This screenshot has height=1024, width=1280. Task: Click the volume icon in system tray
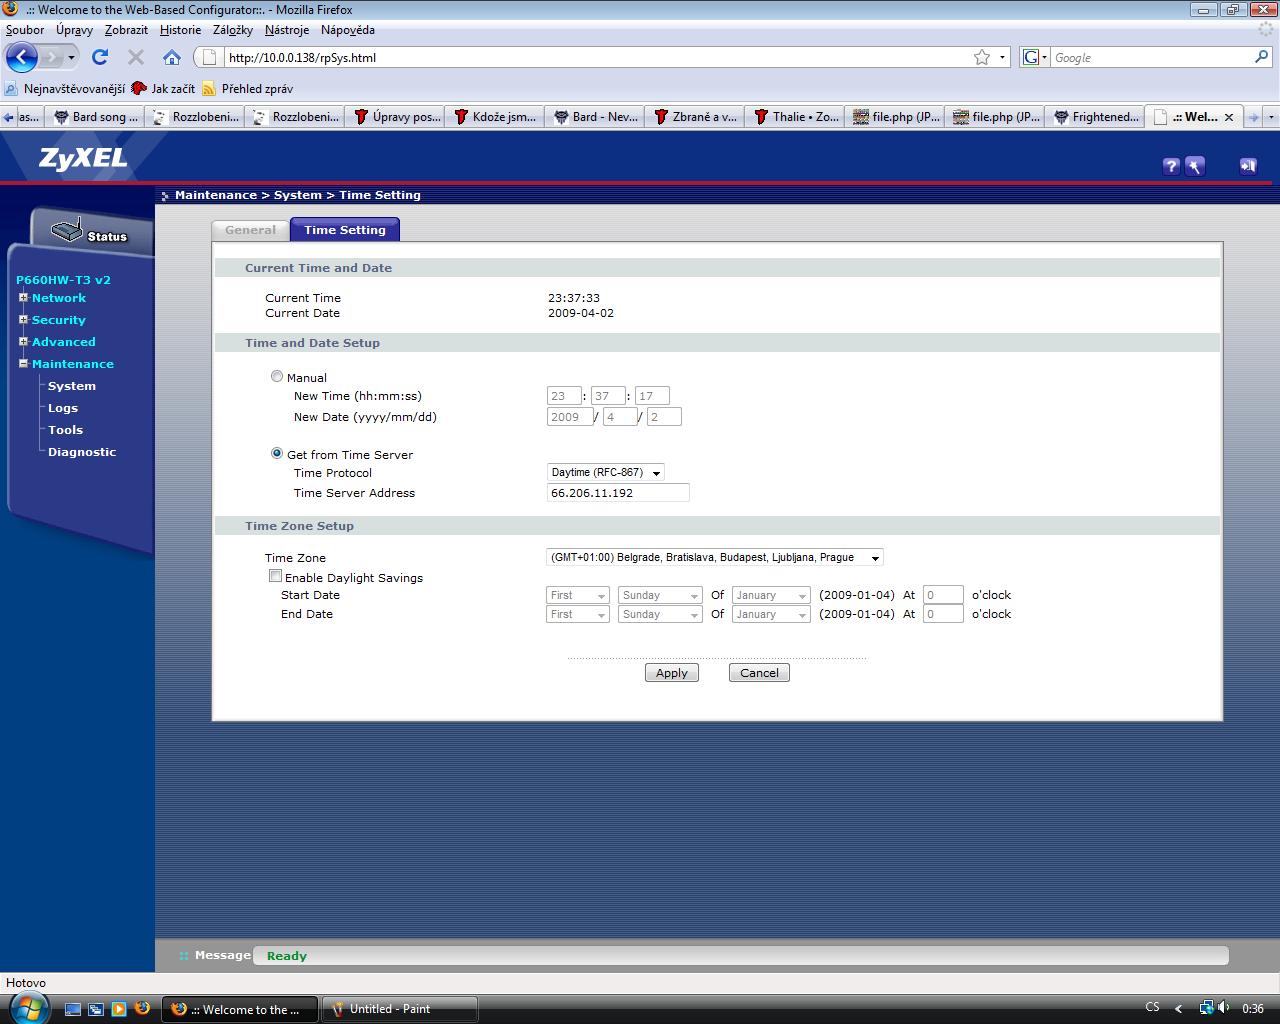tap(1225, 1009)
